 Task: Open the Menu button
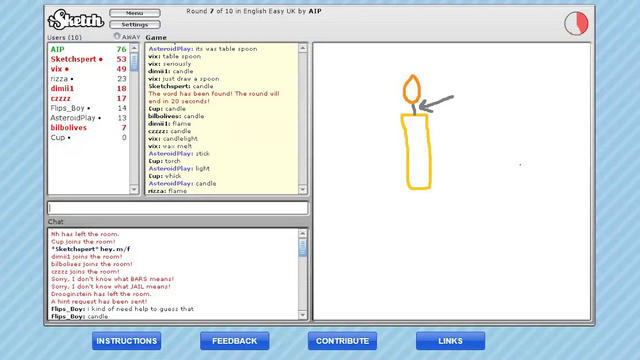tap(135, 13)
